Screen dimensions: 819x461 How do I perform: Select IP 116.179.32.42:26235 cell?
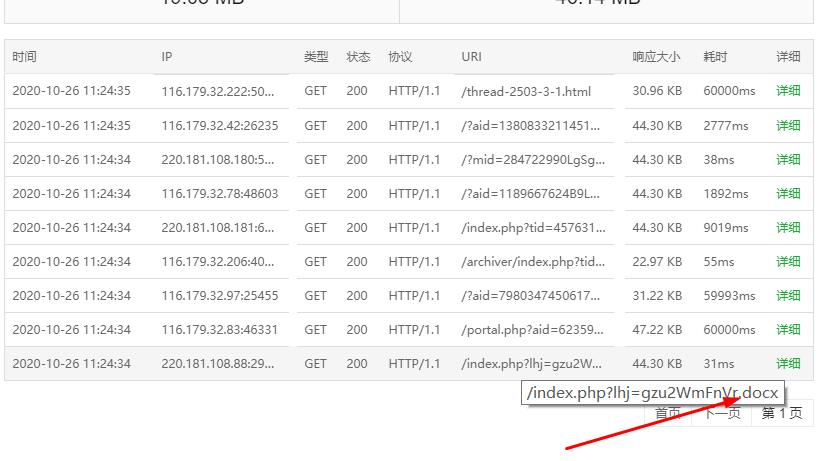pyautogui.click(x=219, y=126)
